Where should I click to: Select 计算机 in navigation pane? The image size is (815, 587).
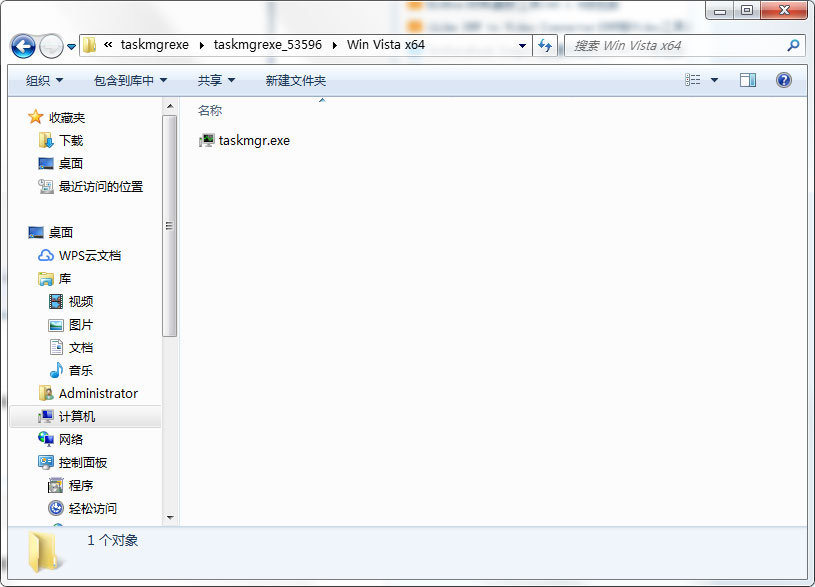coord(77,417)
